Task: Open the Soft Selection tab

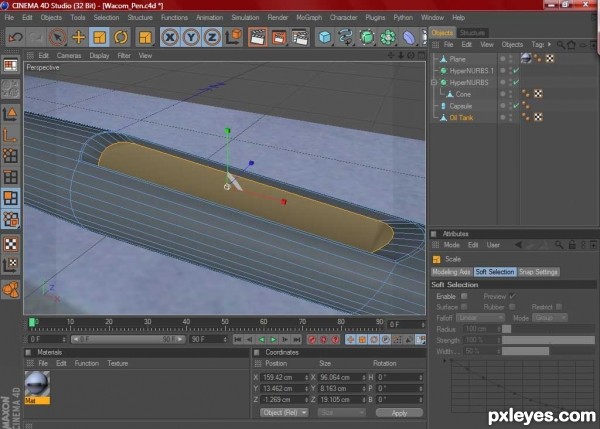Action: tap(495, 272)
